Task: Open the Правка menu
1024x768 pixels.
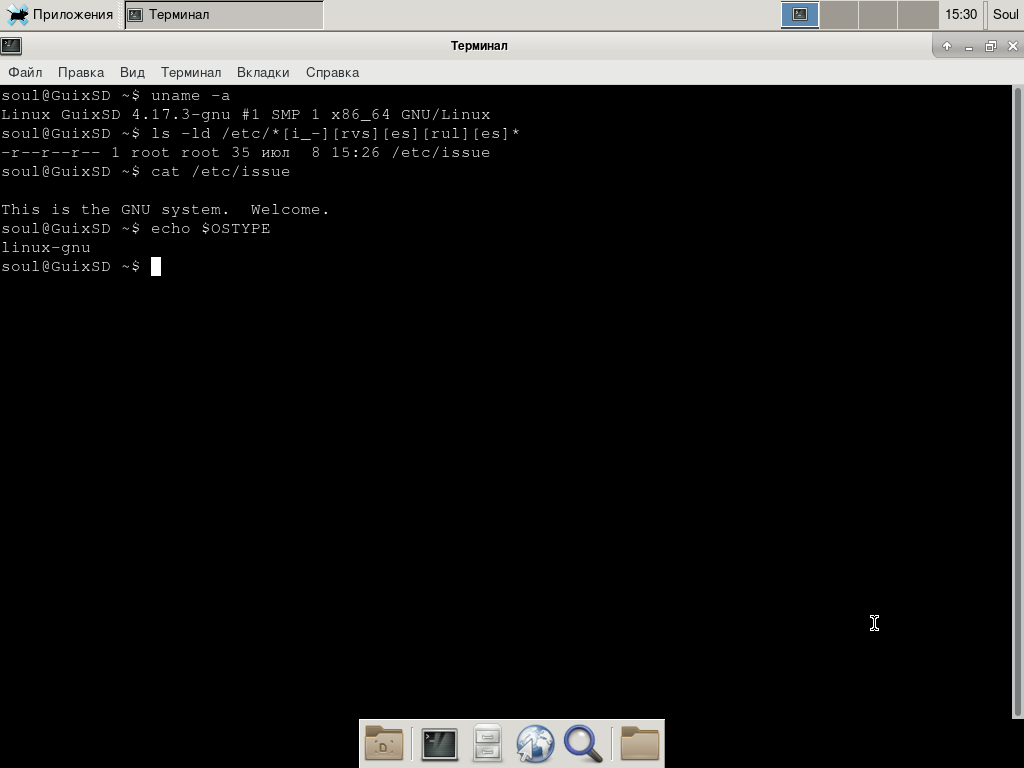Action: tap(81, 72)
